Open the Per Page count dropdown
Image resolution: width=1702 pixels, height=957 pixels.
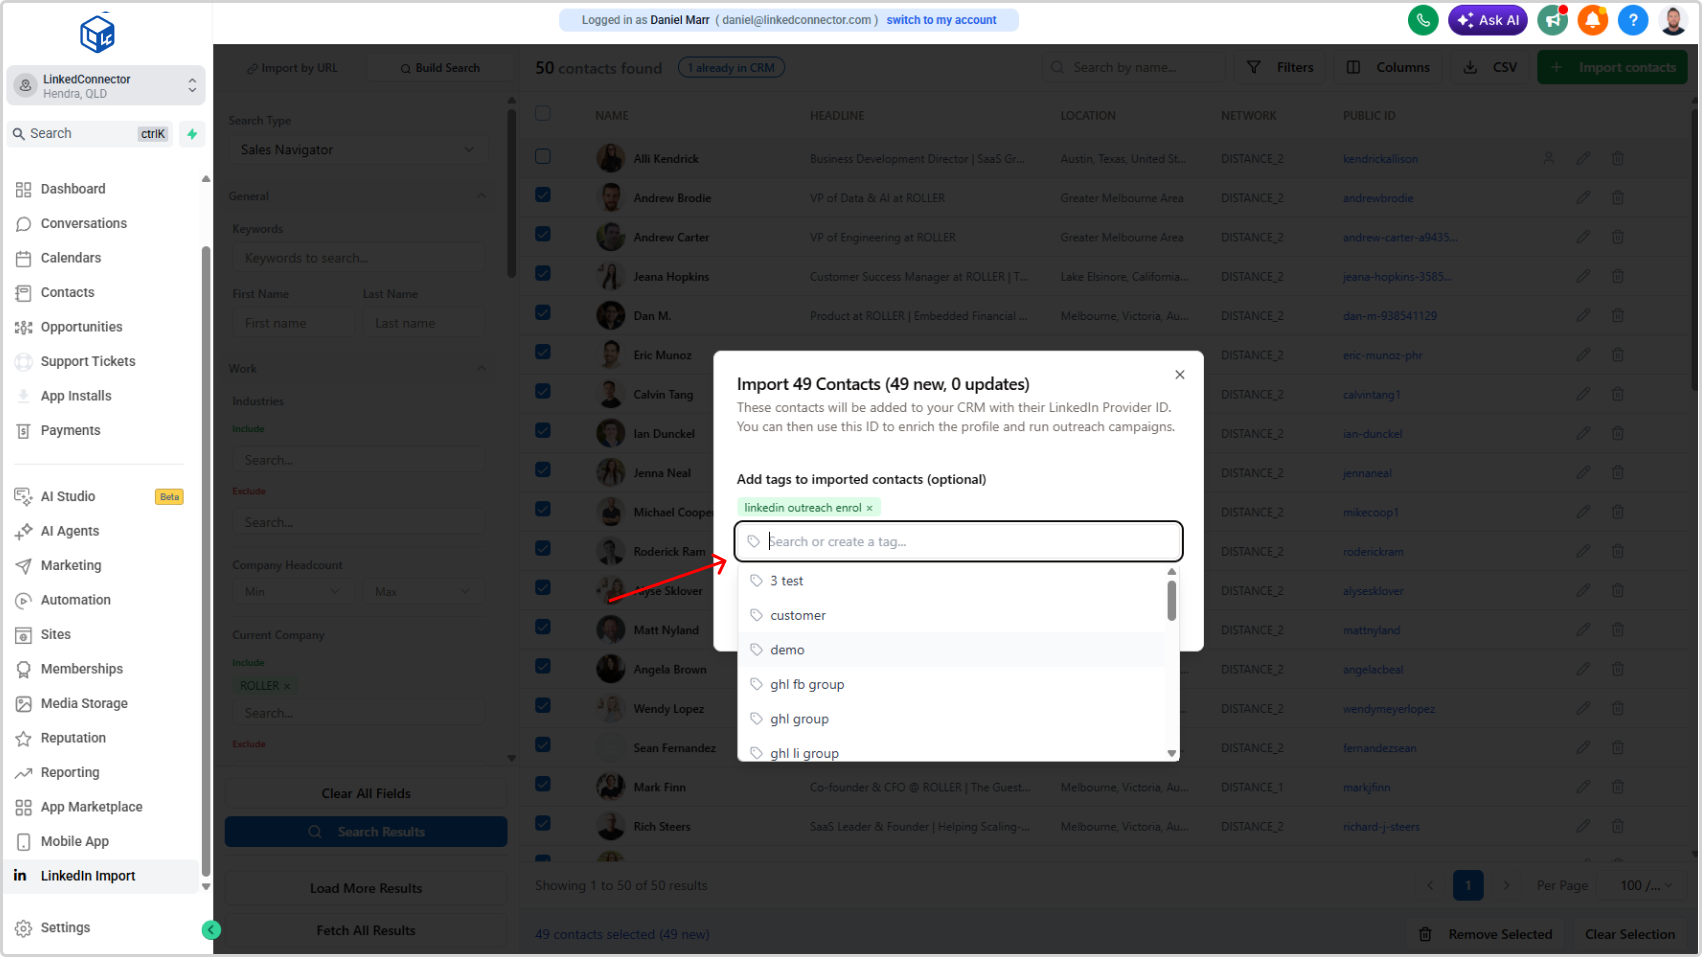coord(1647,885)
